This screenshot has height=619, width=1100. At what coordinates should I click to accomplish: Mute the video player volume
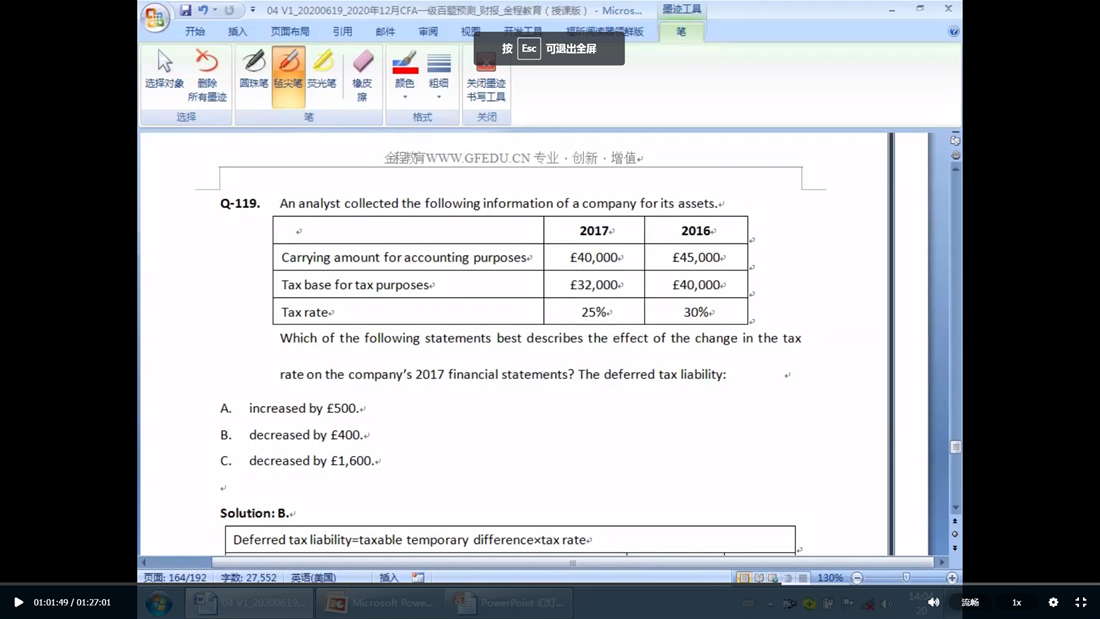934,602
